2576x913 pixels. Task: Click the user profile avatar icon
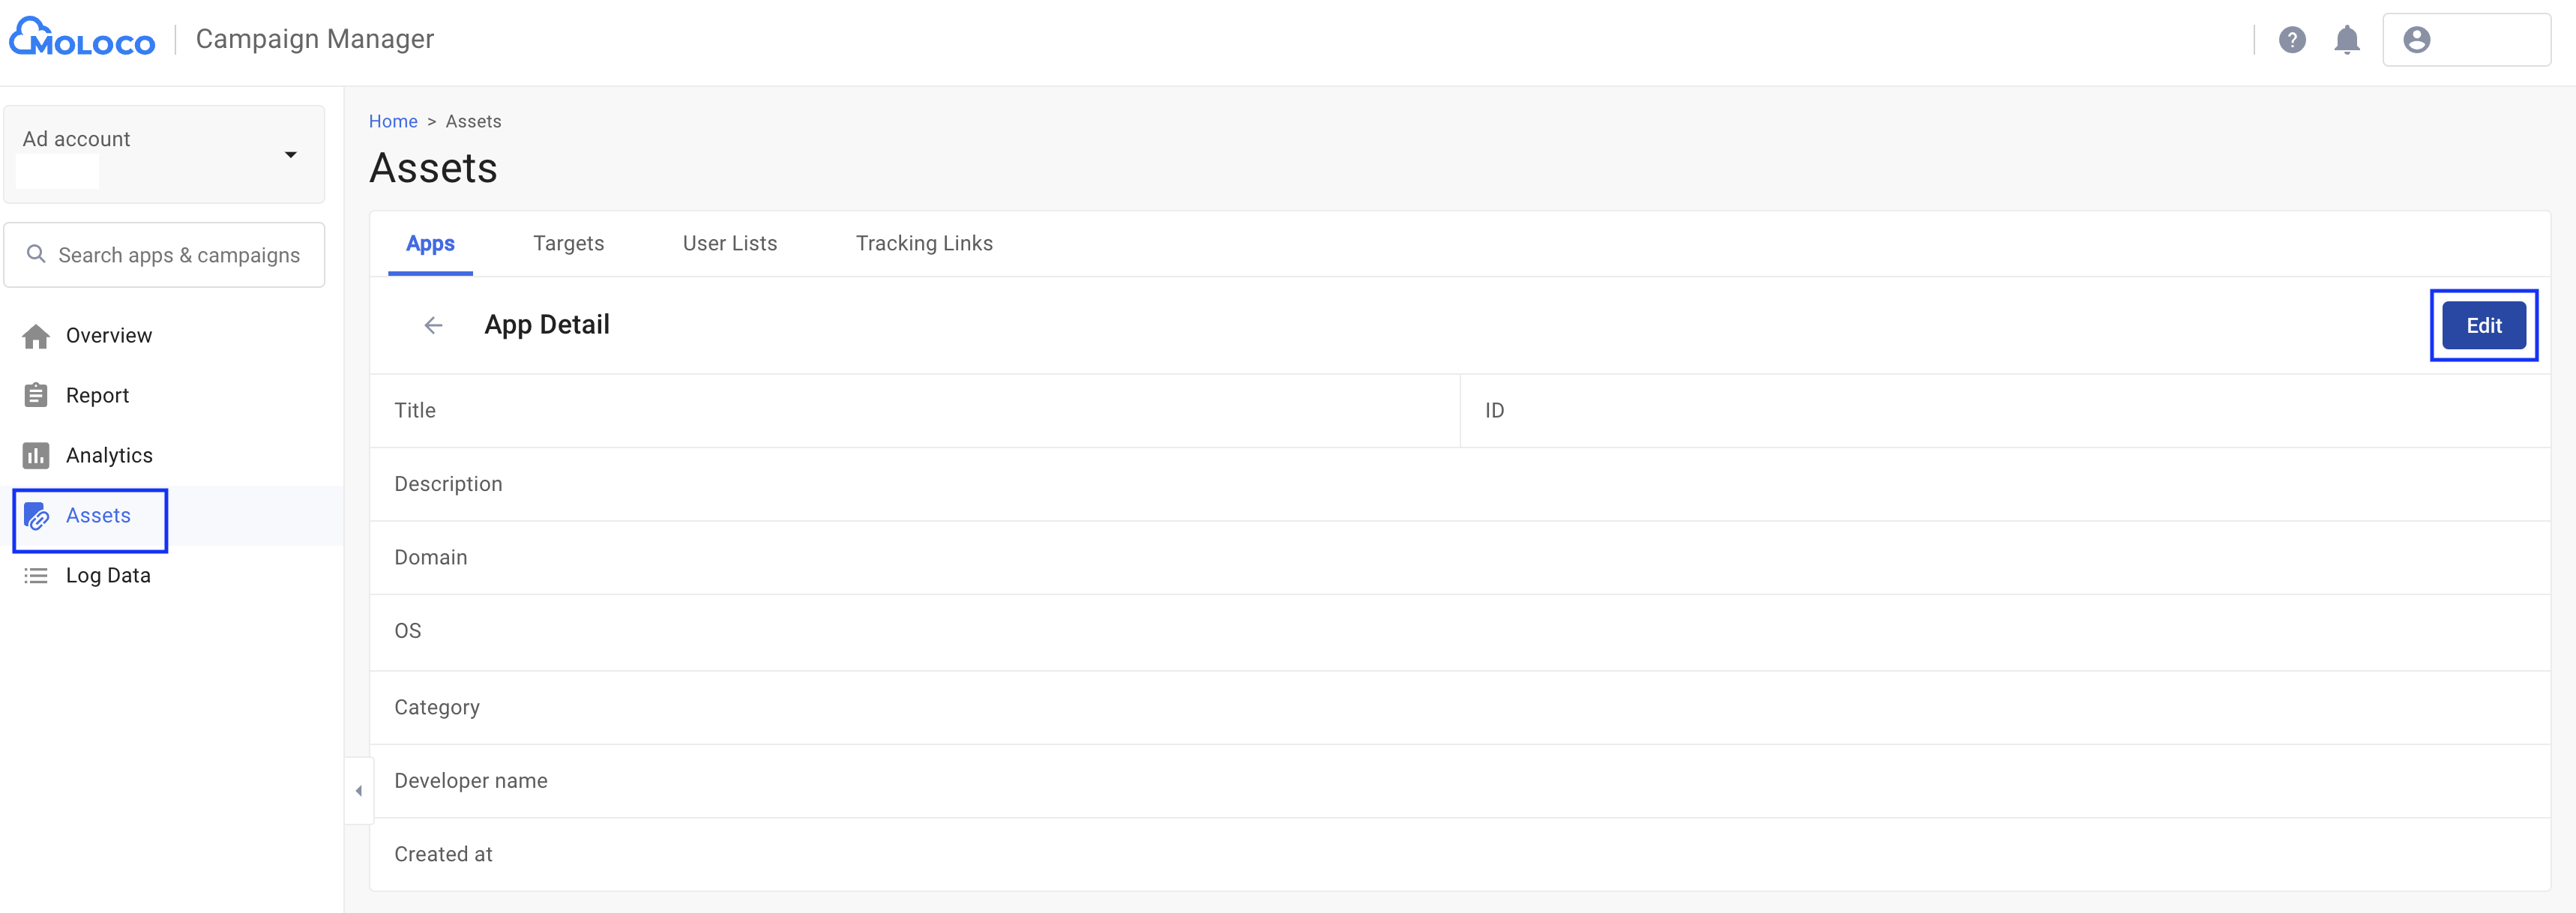click(x=2417, y=40)
